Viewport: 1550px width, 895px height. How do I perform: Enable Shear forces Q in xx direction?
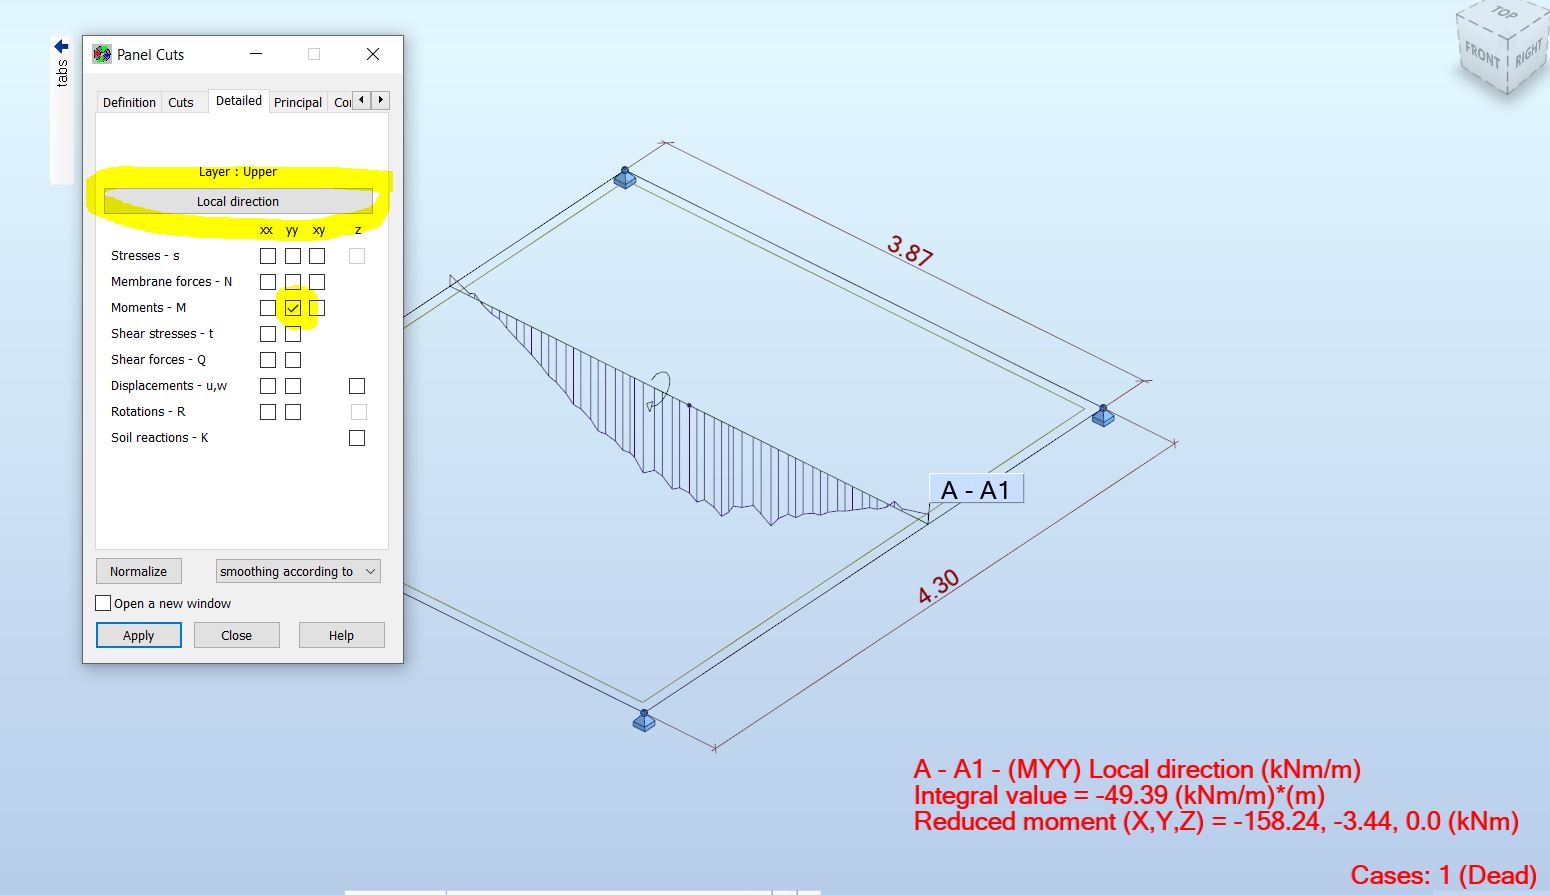tap(267, 359)
